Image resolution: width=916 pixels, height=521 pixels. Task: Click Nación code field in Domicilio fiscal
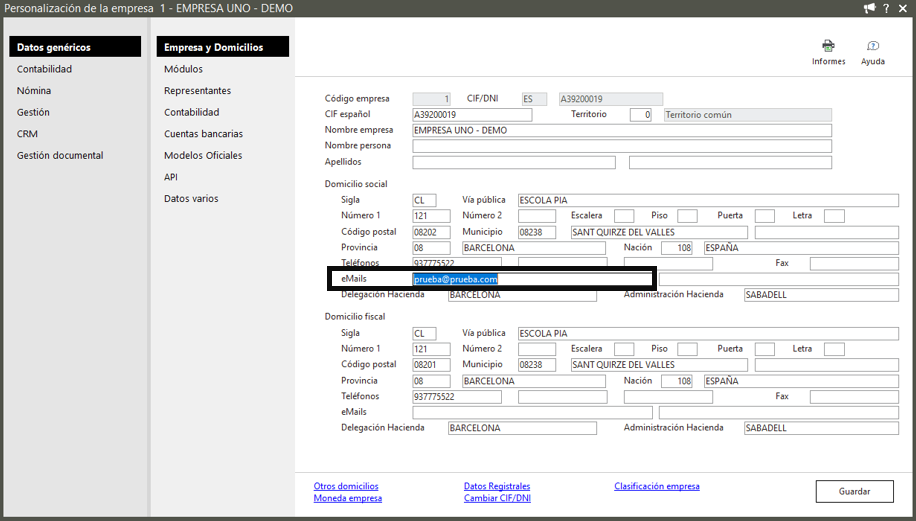click(x=677, y=381)
